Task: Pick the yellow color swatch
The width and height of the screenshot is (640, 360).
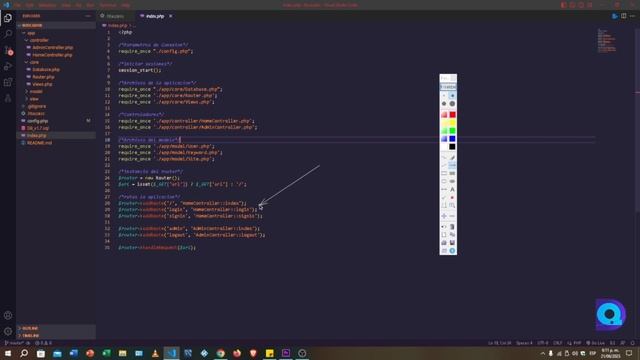Action: click(452, 122)
